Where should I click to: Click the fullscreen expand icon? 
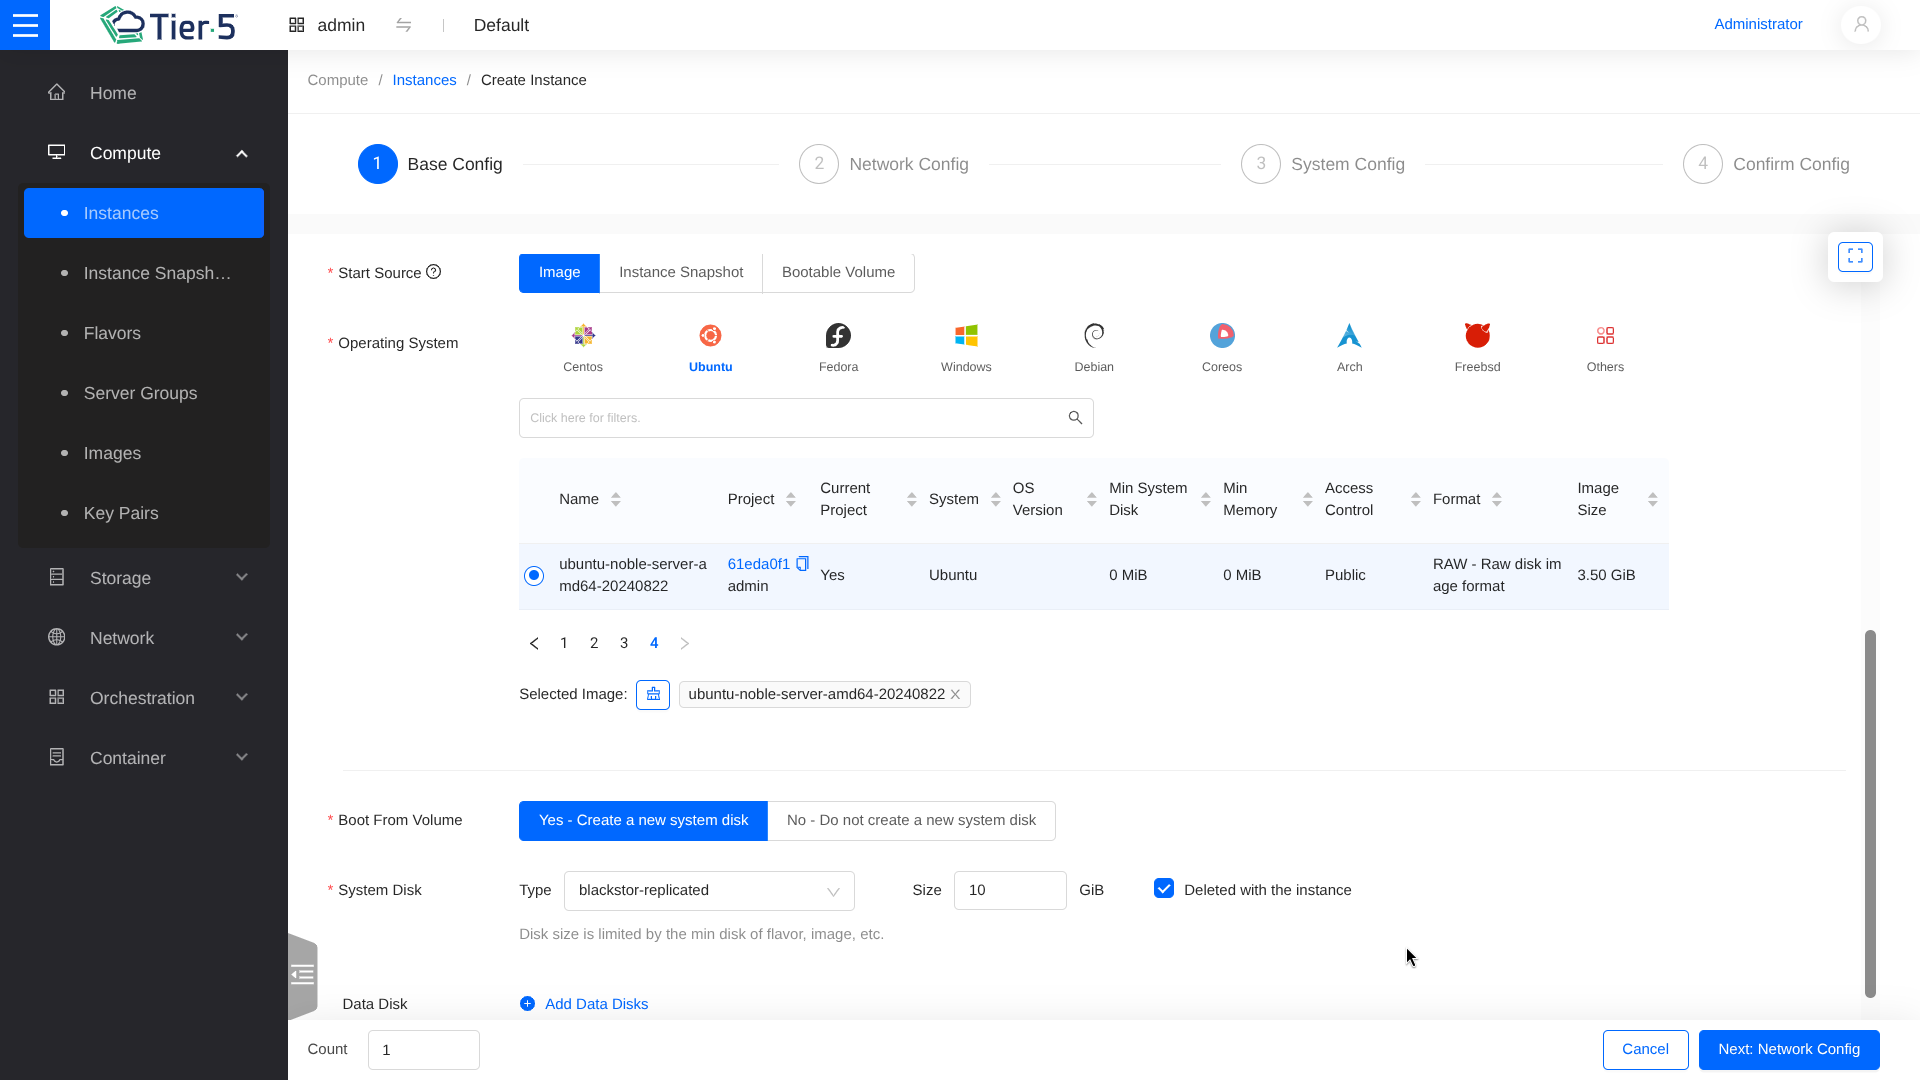[x=1854, y=257]
